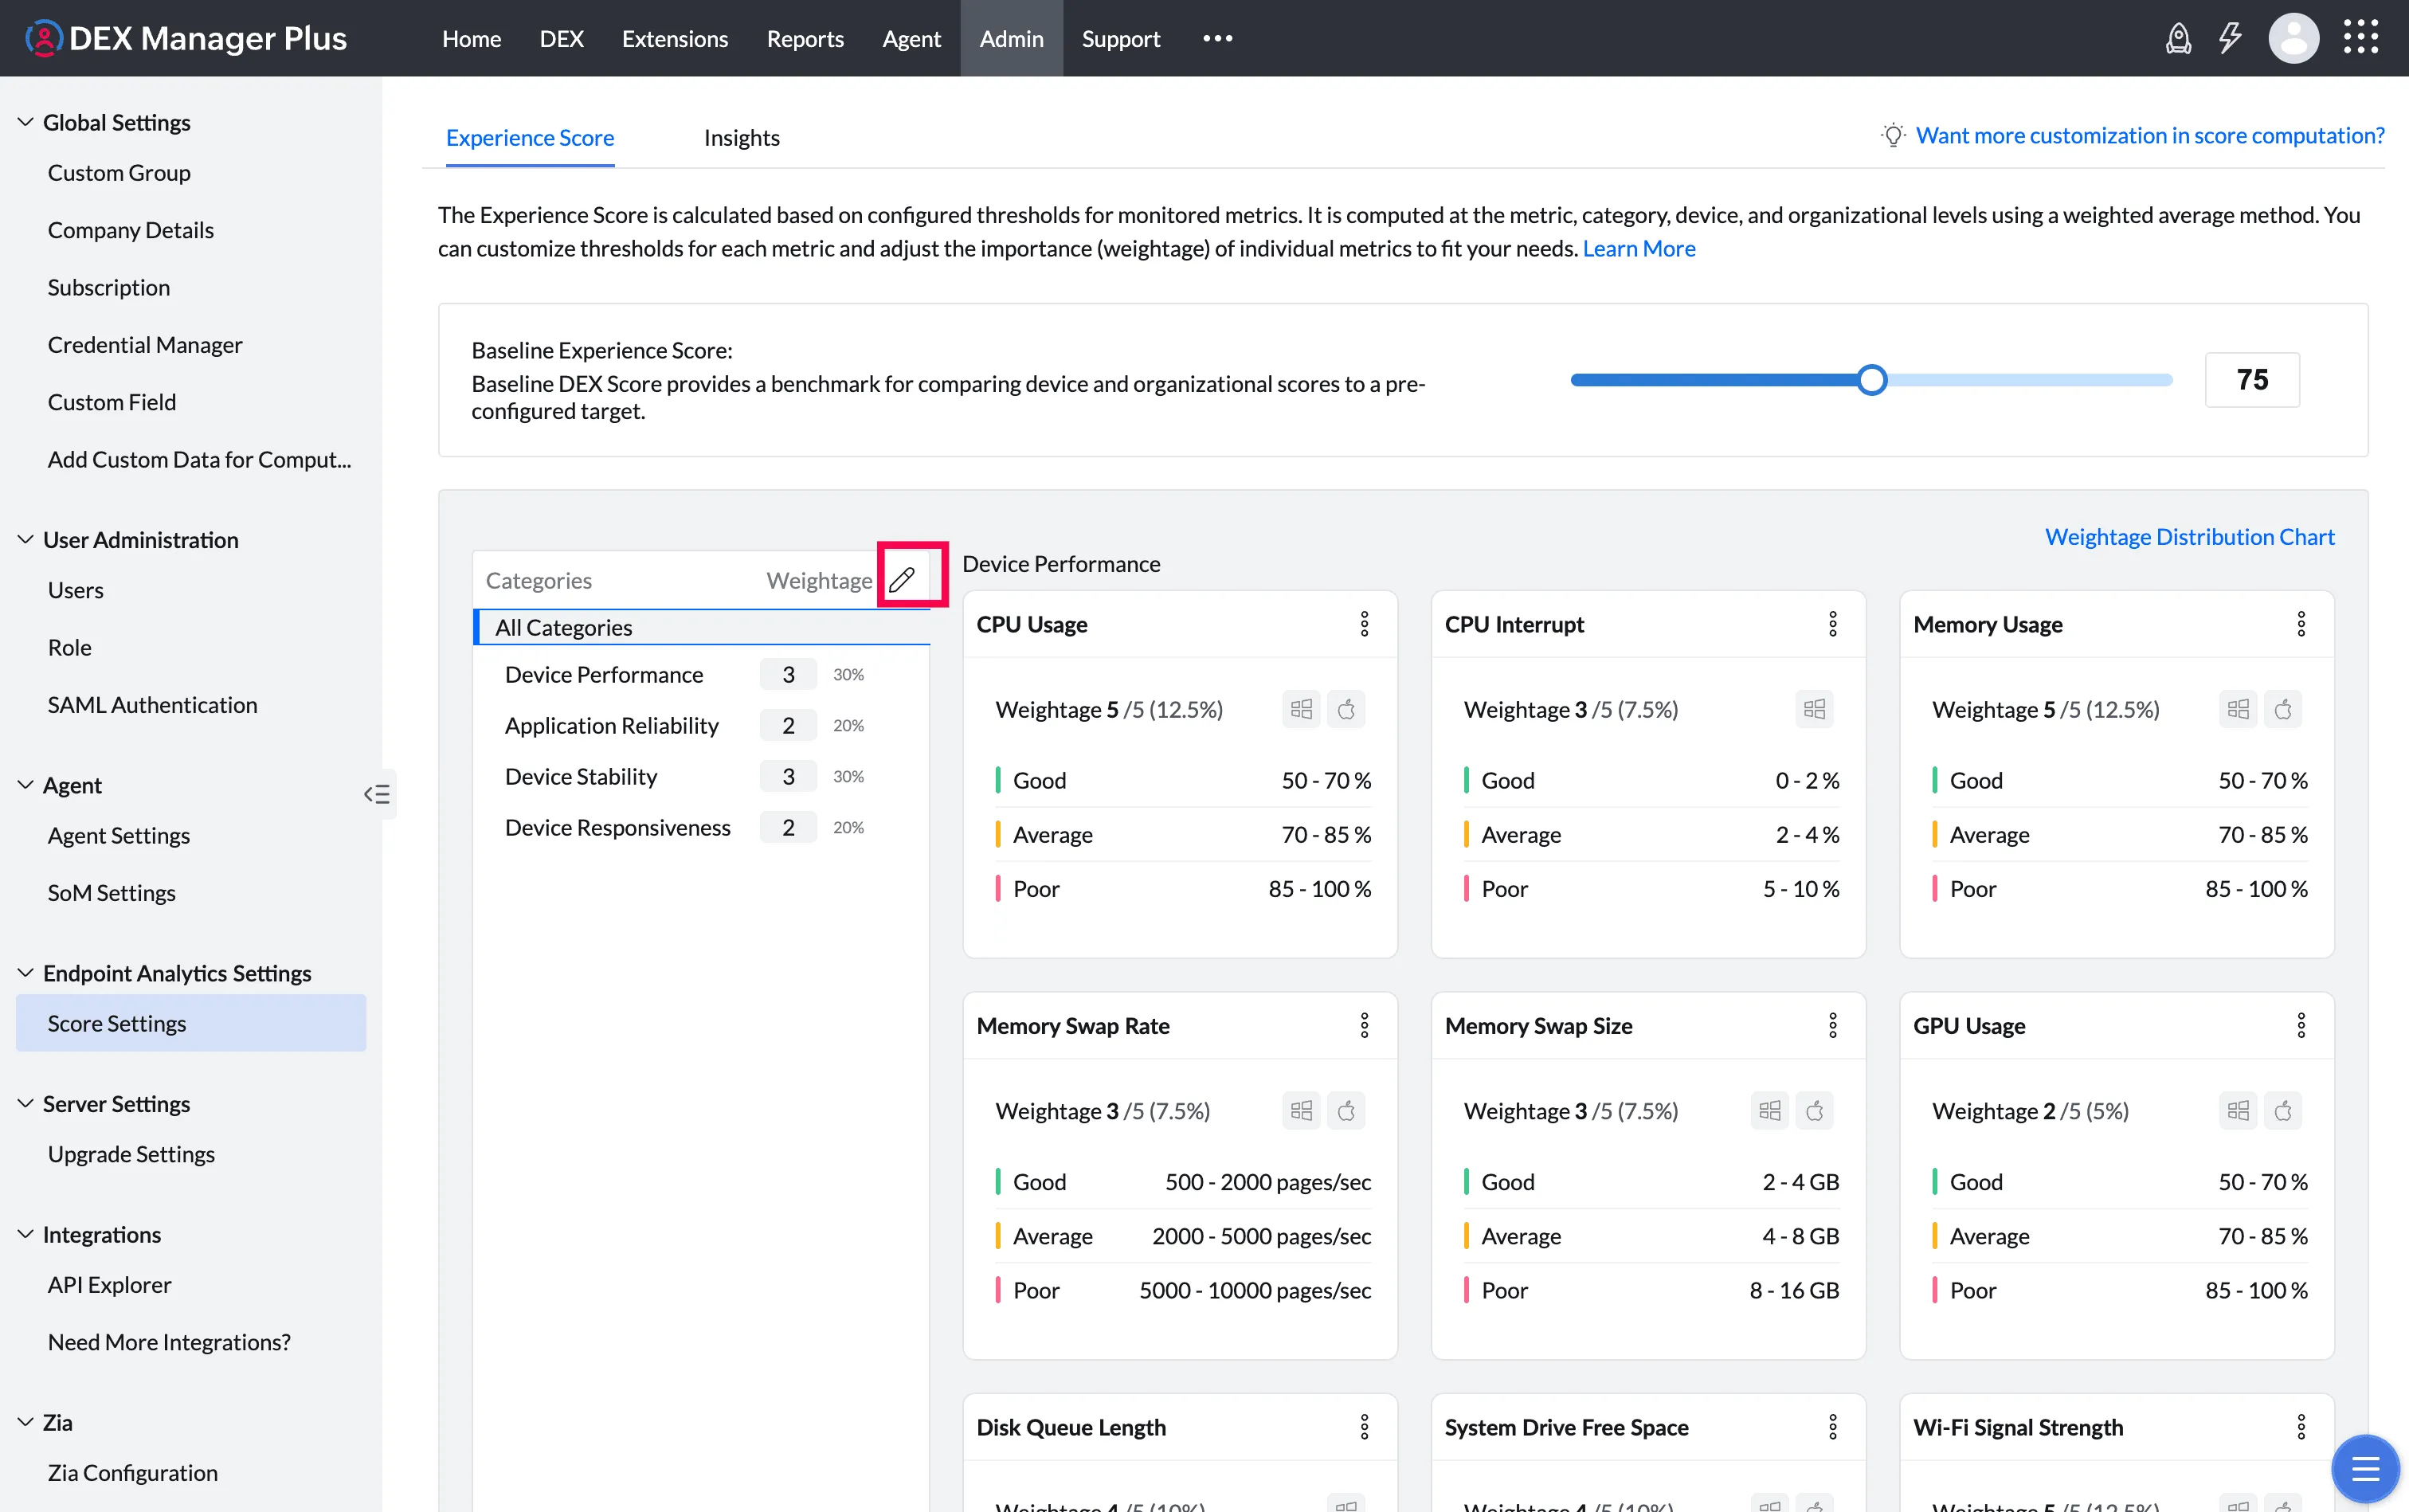
Task: Switch to the Insights tab
Action: (x=741, y=137)
